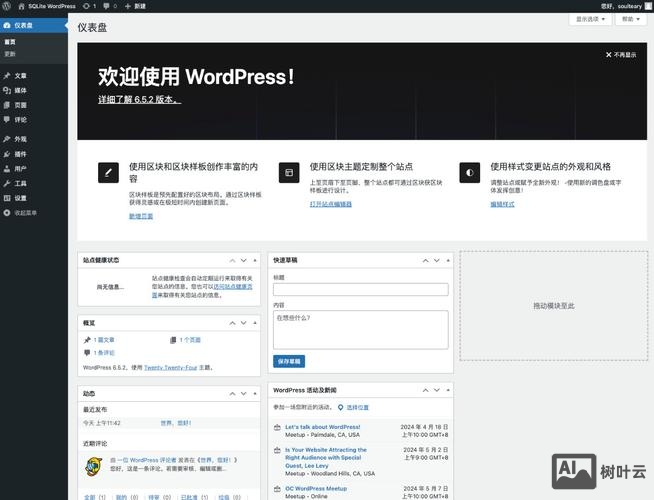
Task: Click the comment icon beside 1条评论
Action: coord(87,353)
